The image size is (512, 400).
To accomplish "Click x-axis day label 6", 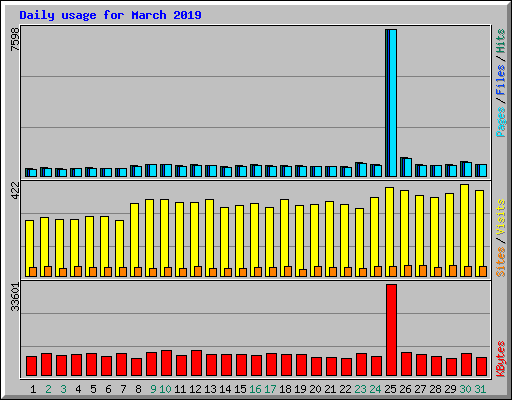I will point(108,389).
